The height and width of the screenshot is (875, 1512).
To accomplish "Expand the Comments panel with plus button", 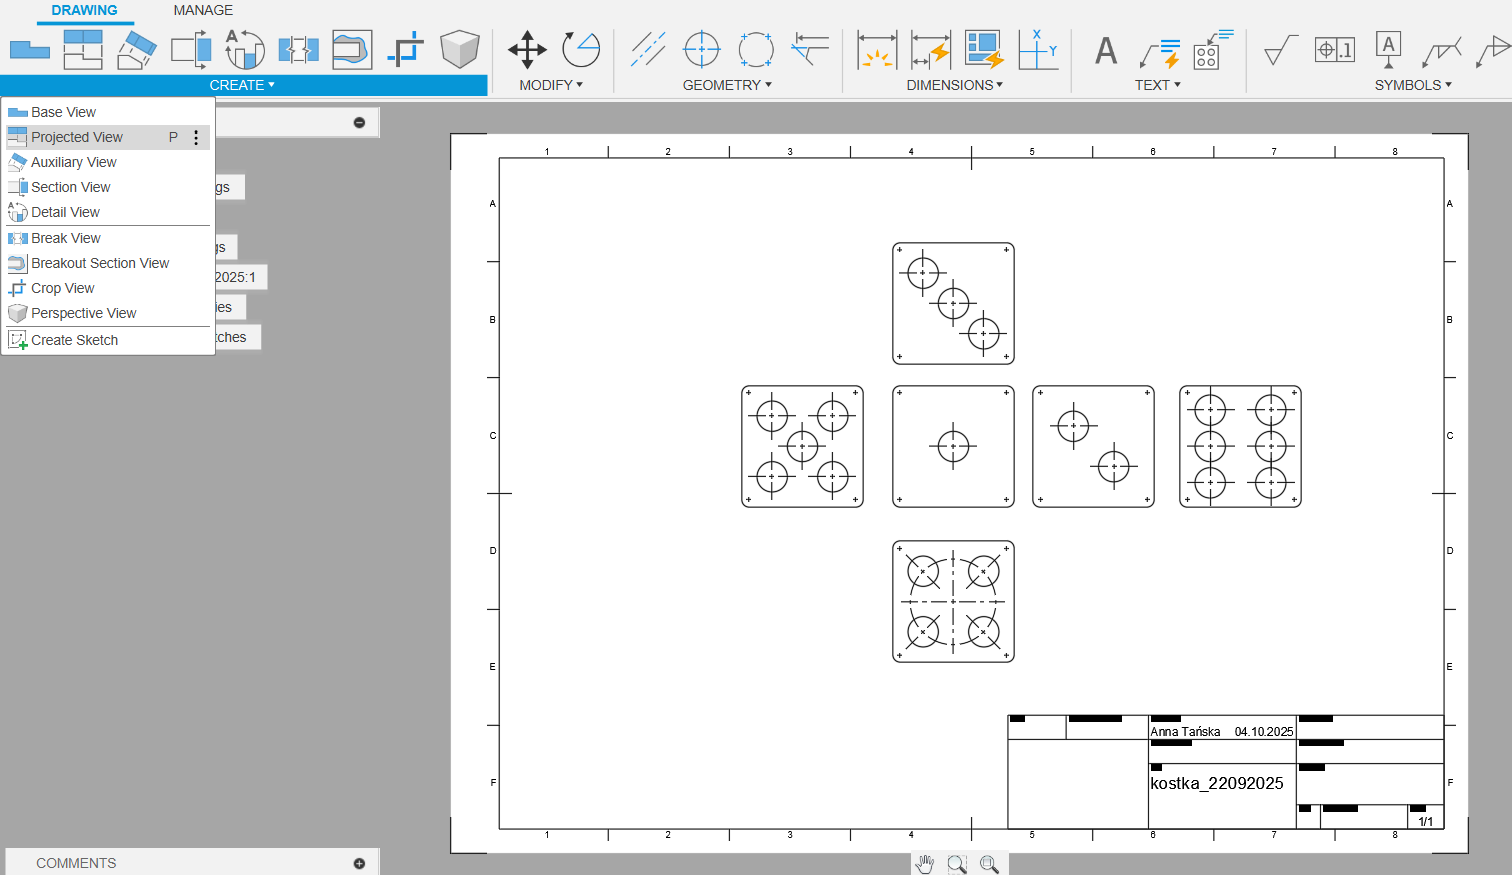I will pos(359,863).
